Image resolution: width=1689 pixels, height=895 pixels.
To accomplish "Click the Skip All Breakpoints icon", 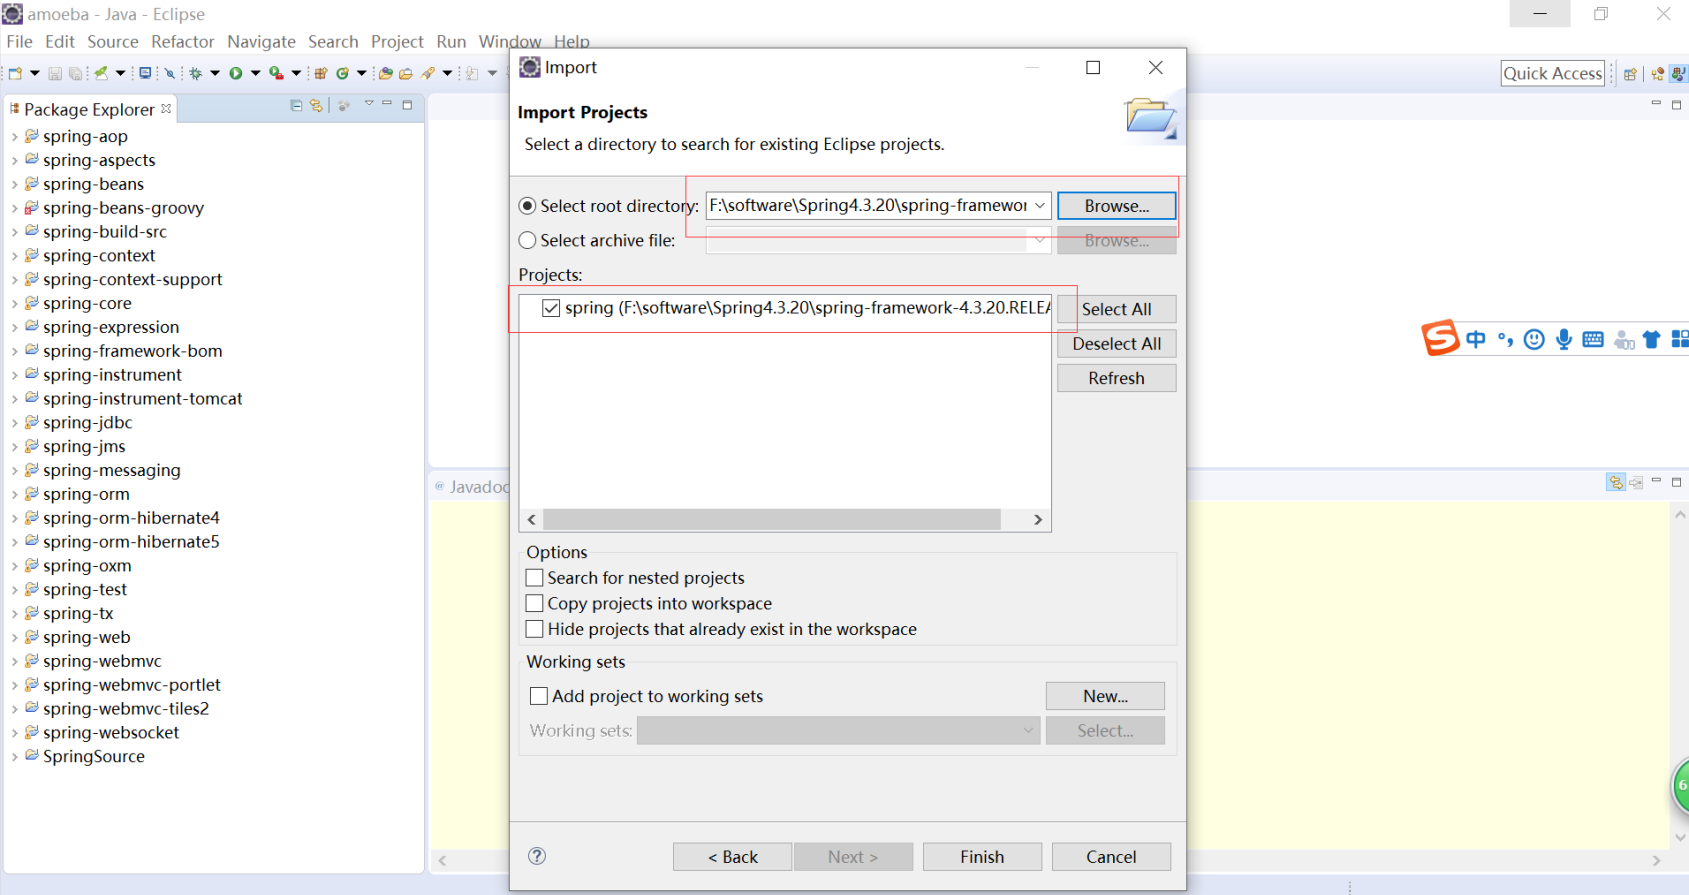I will (x=170, y=73).
